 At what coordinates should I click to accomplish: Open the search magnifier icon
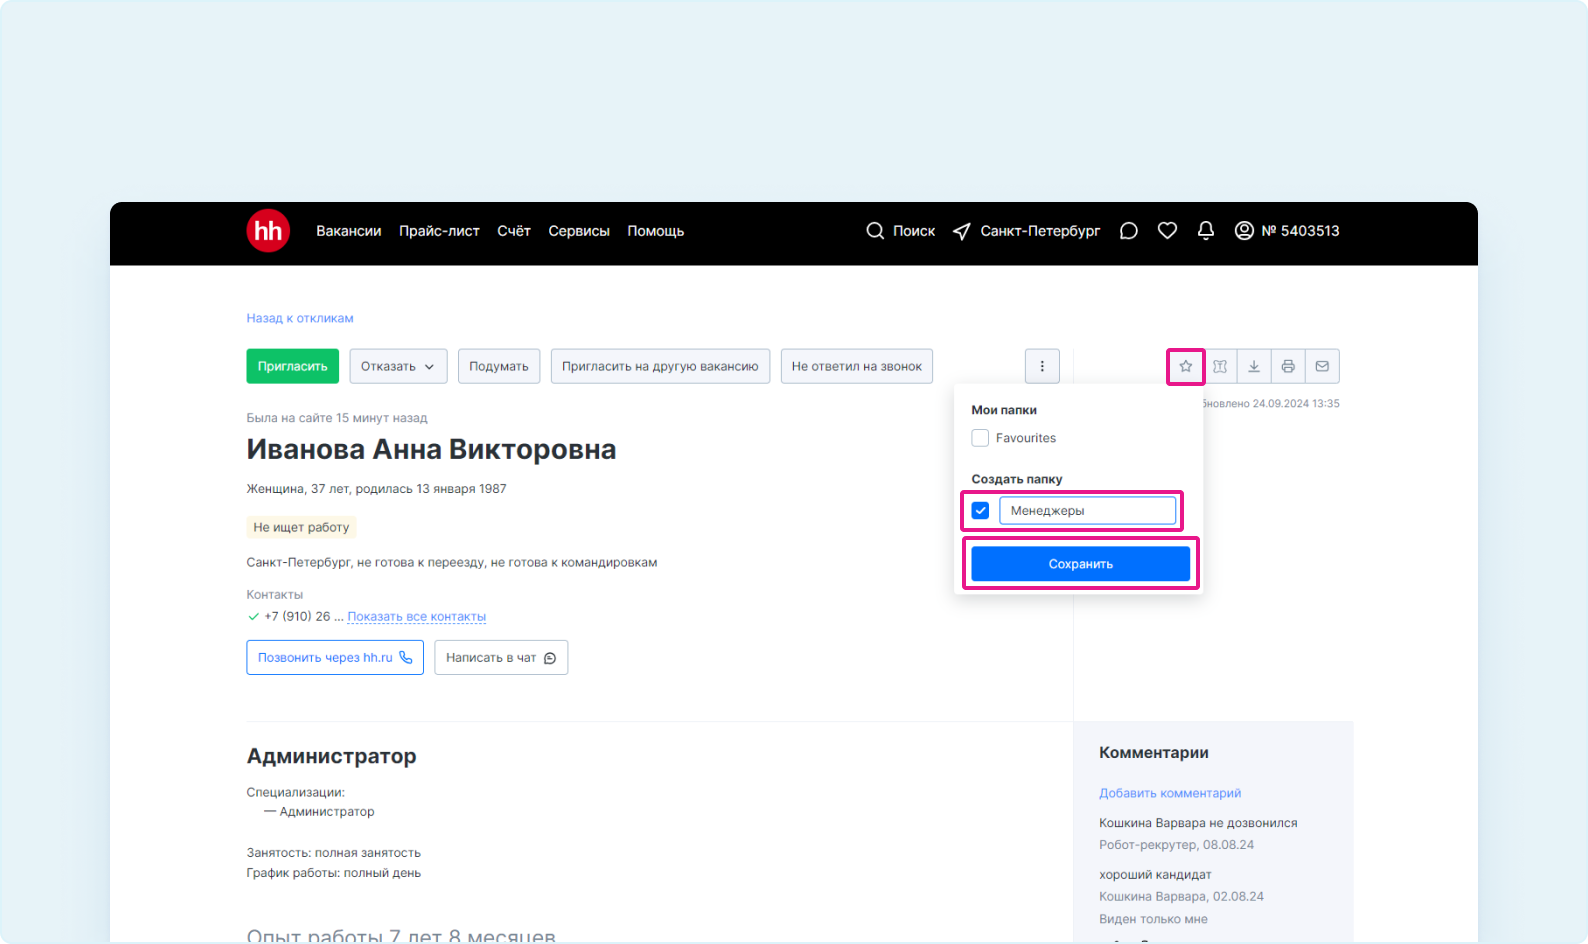click(875, 231)
